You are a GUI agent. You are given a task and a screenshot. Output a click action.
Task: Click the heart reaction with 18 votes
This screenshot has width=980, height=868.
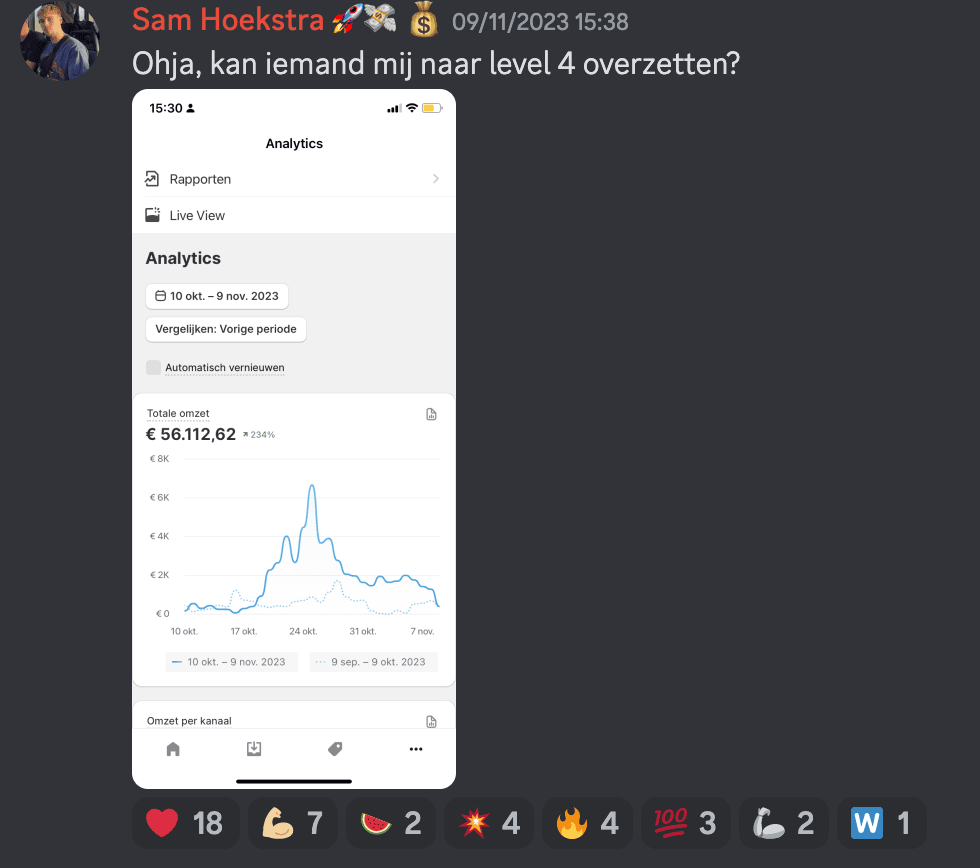point(185,823)
